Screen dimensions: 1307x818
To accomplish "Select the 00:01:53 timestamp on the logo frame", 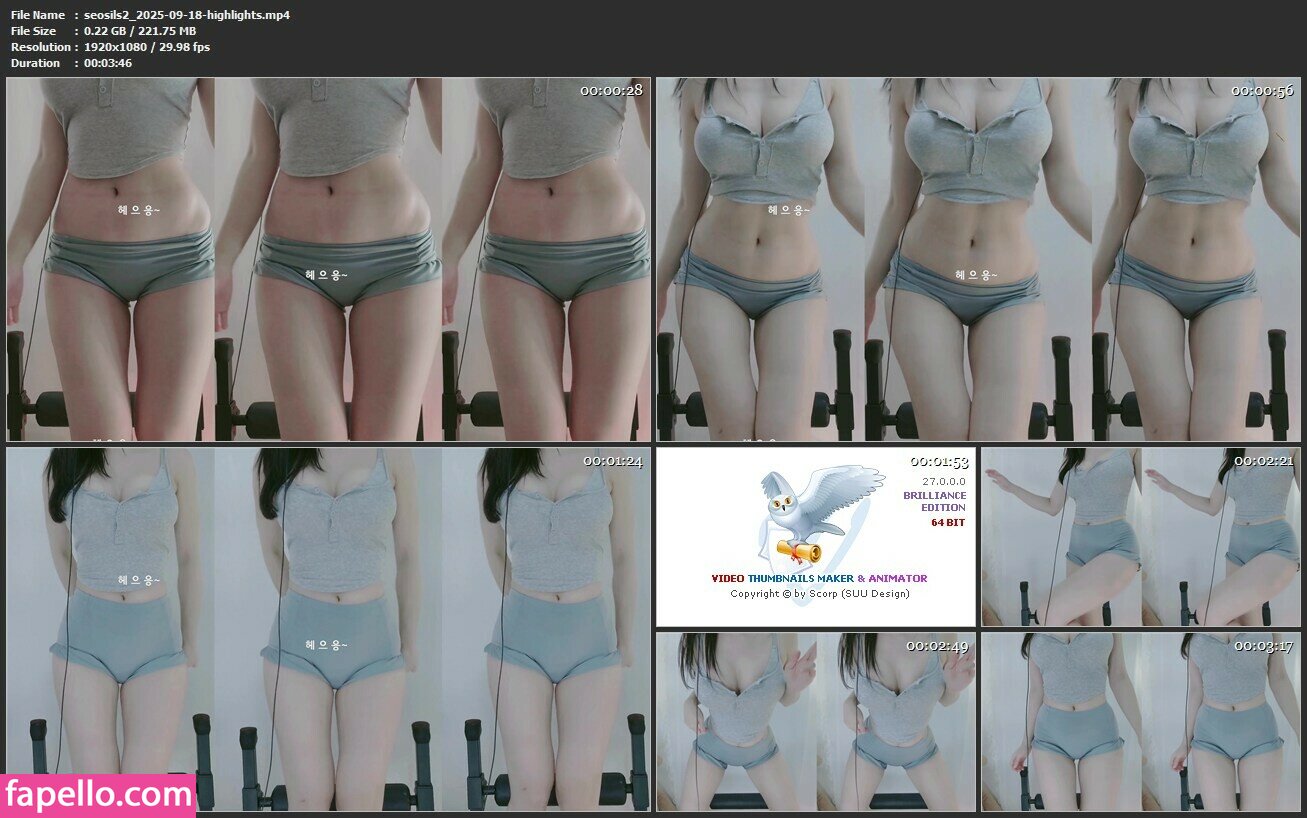I will click(938, 462).
